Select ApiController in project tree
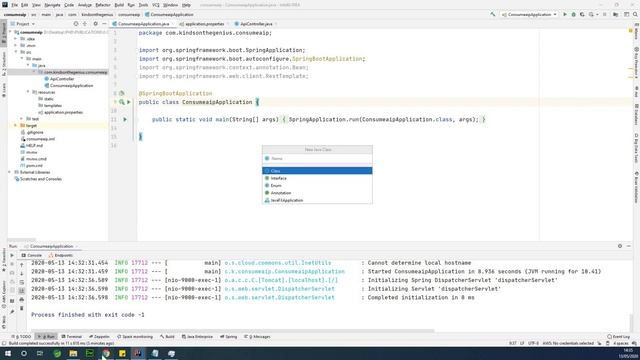This screenshot has height=360, width=640. pos(62,79)
